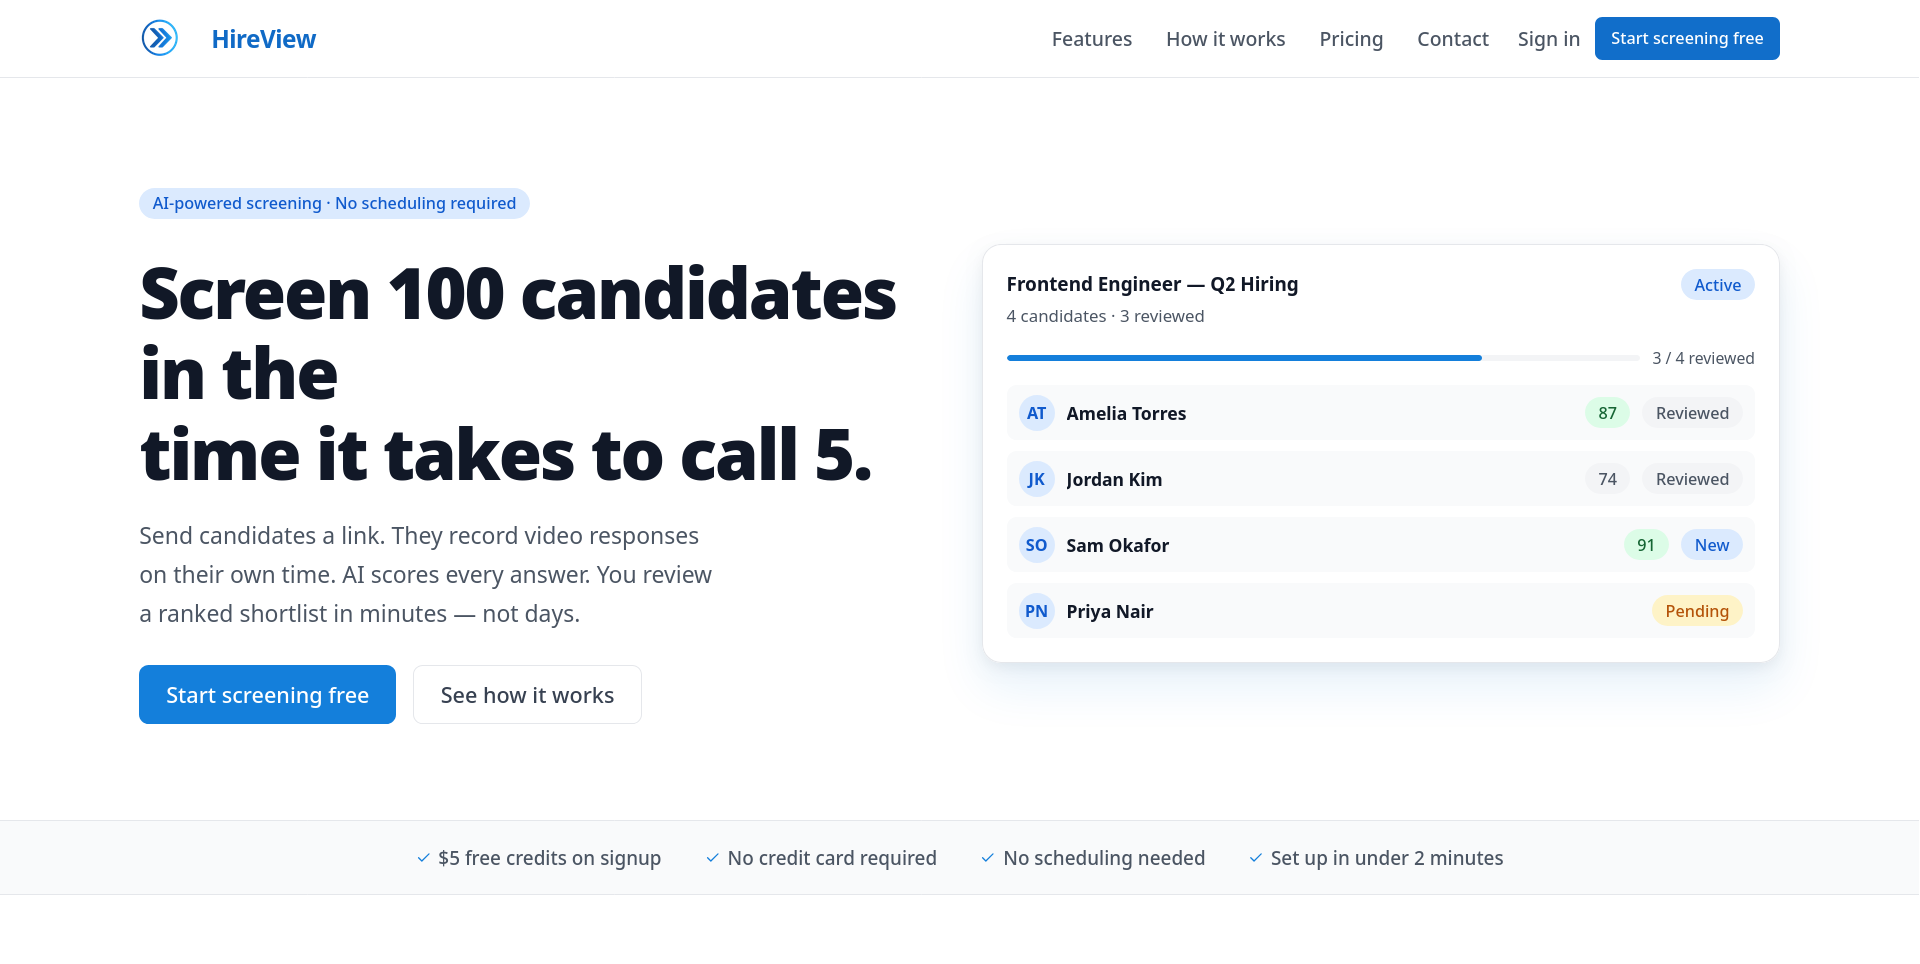Select Amelia Torres's AT avatar
Image resolution: width=1920 pixels, height=964 pixels.
[1036, 413]
